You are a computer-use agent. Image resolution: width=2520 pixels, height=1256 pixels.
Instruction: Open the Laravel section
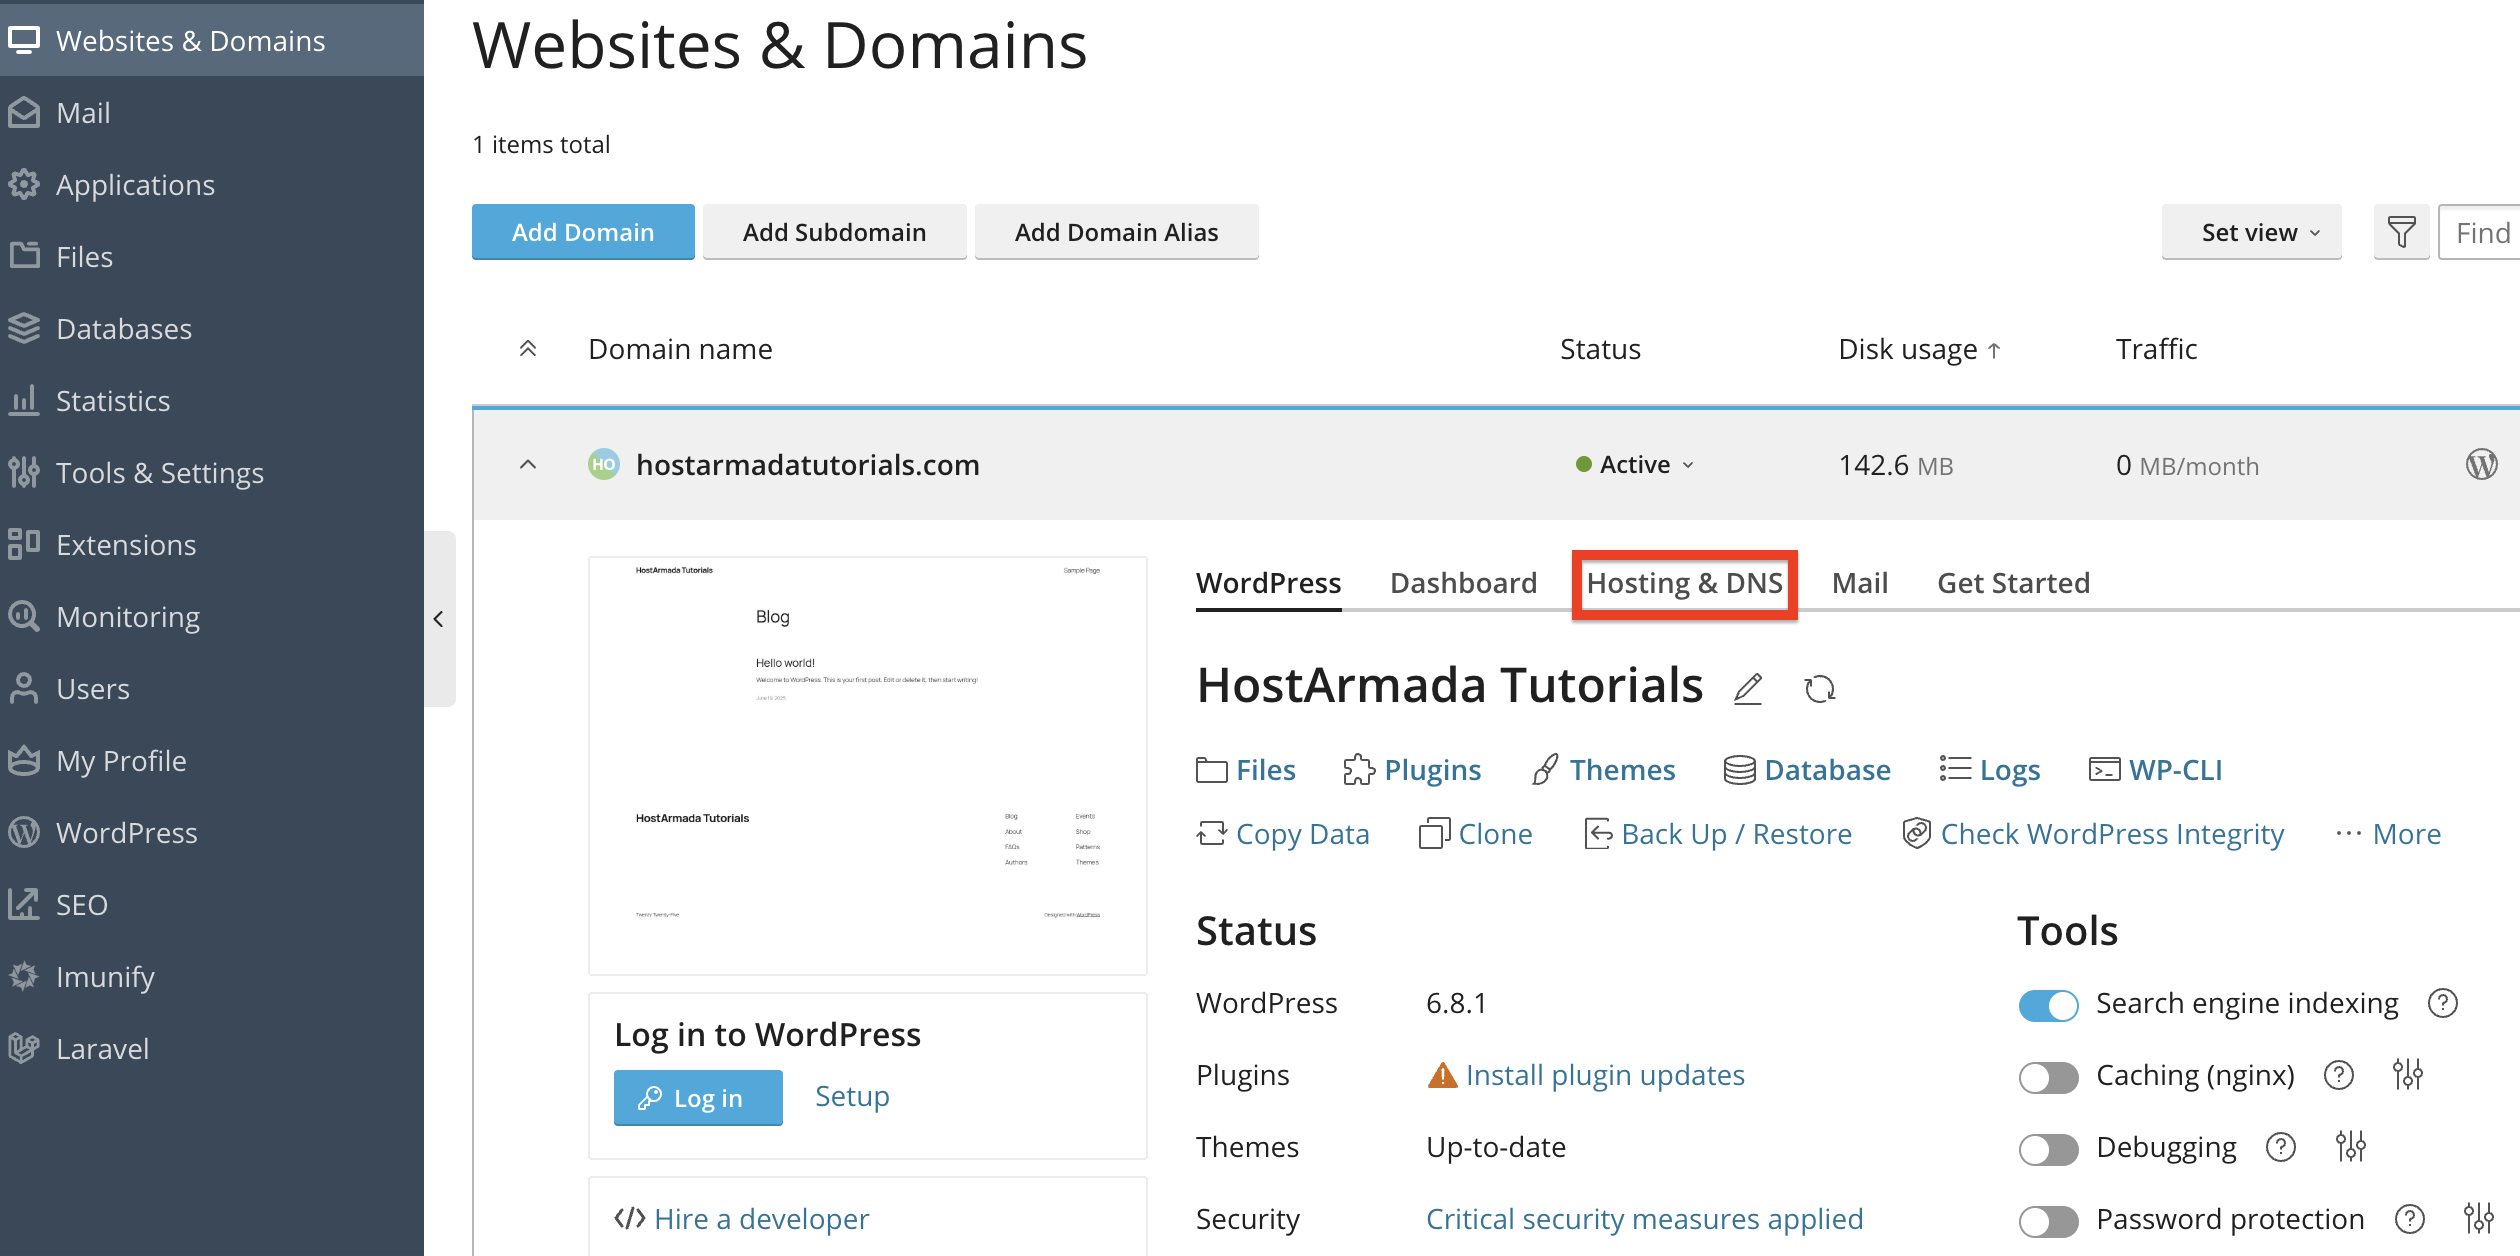coord(102,1048)
